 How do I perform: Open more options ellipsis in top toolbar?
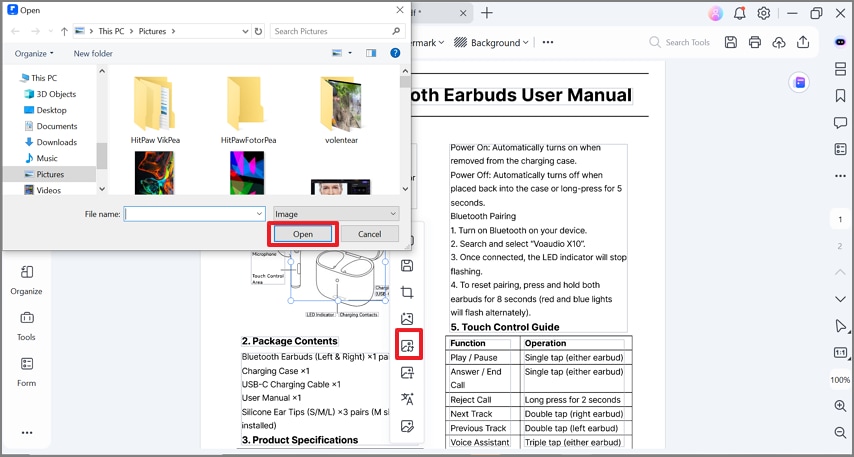click(x=548, y=42)
